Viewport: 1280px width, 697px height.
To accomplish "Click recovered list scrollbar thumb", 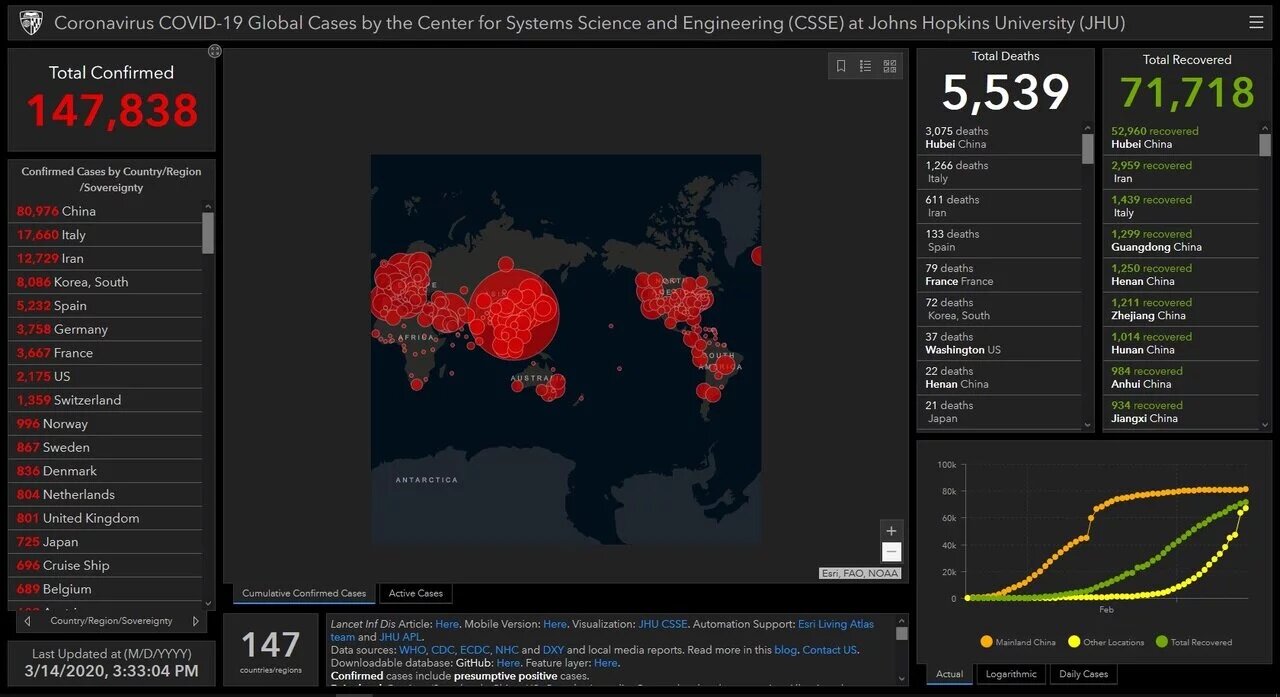I will point(1265,146).
